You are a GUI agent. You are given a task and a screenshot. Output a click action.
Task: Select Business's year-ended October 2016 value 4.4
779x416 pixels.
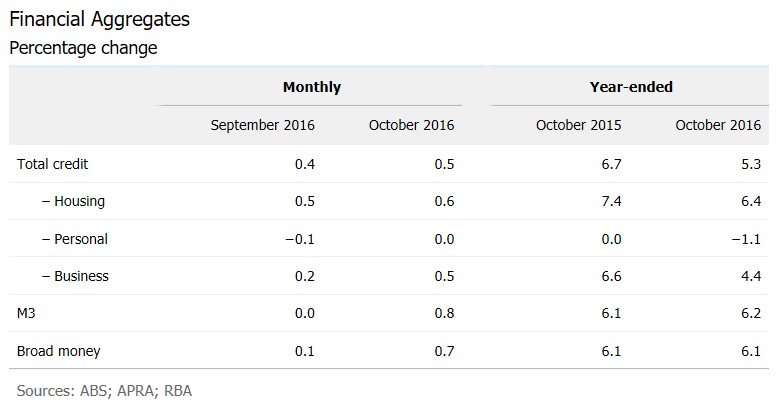point(750,276)
